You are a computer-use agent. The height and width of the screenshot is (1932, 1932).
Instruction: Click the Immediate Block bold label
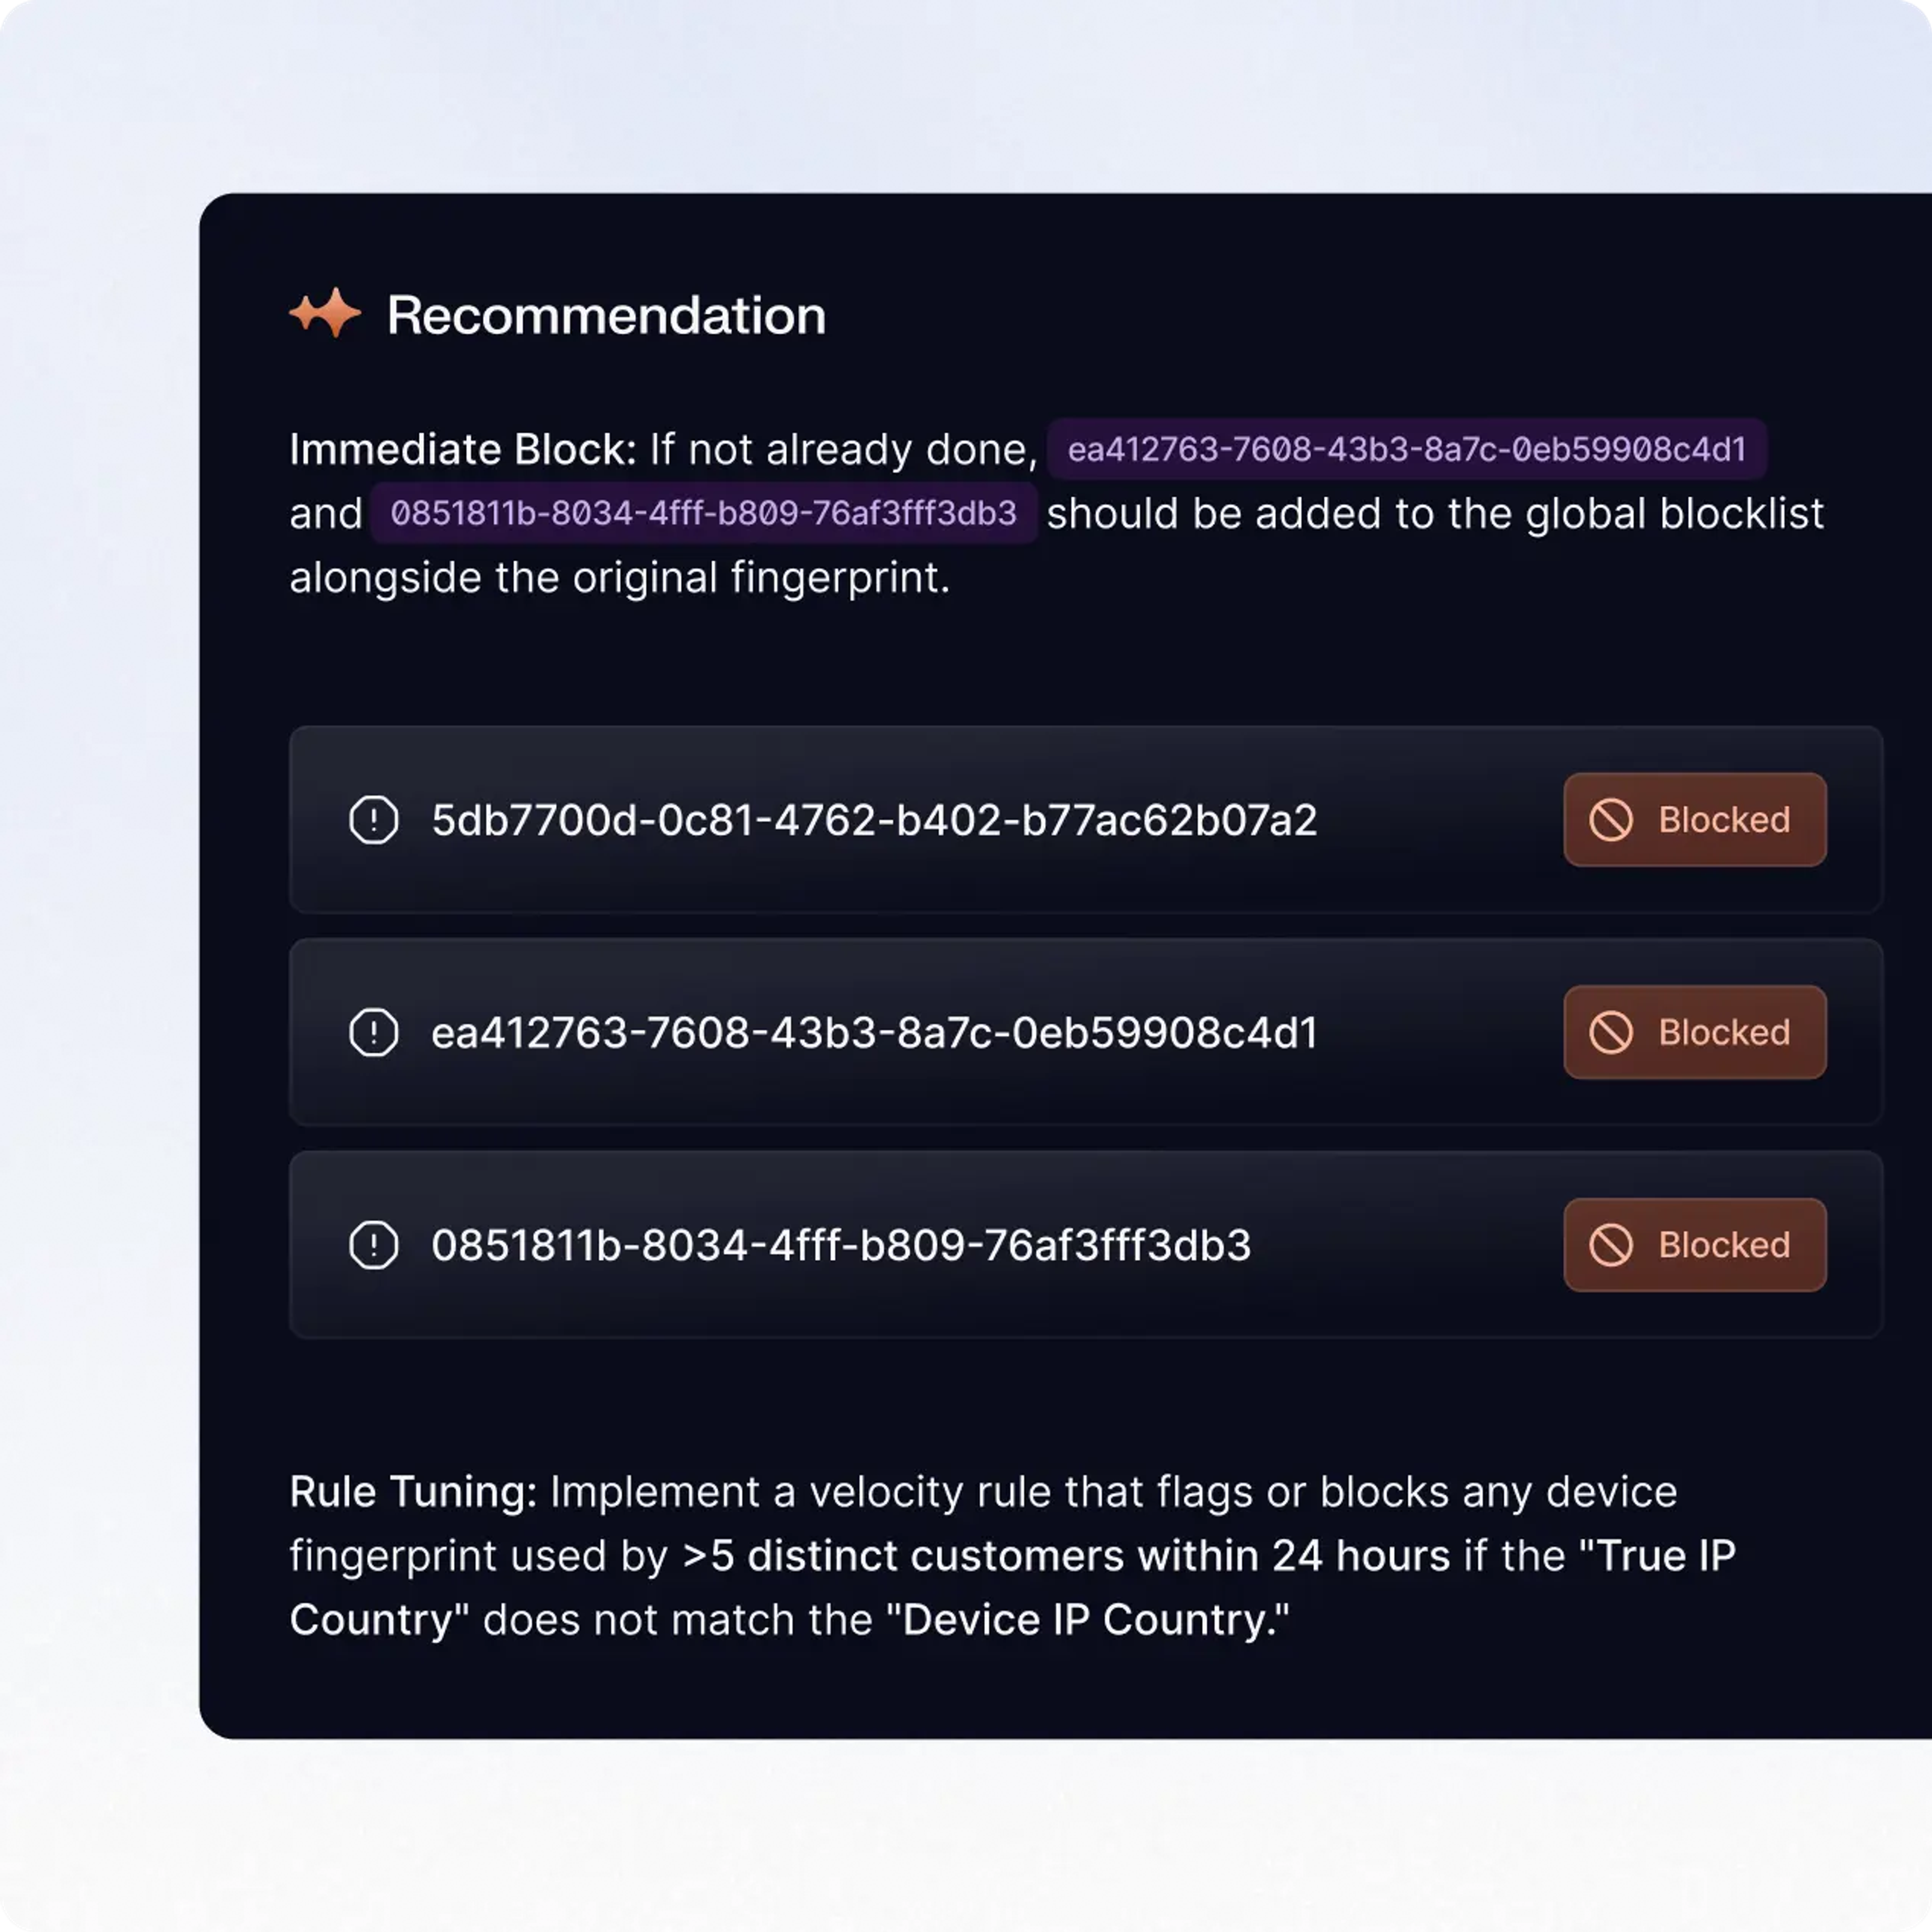[x=463, y=449]
